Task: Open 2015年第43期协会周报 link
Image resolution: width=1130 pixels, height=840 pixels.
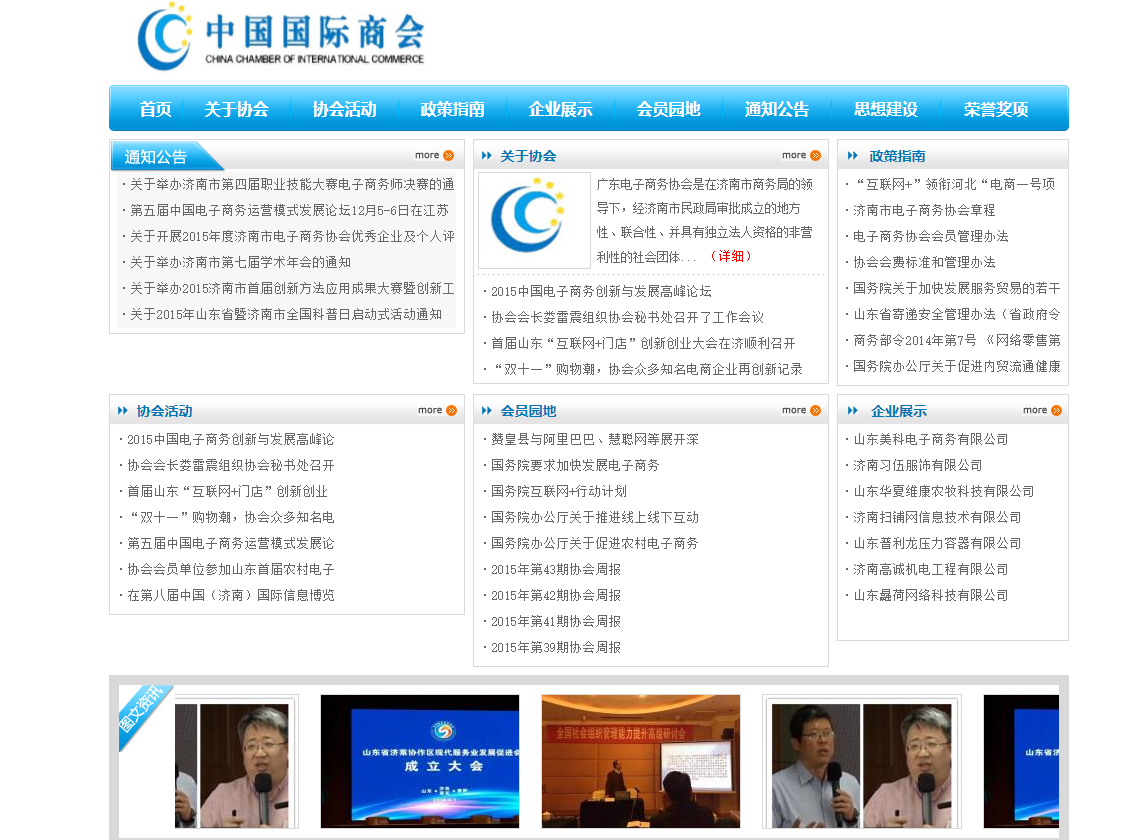Action: 556,569
